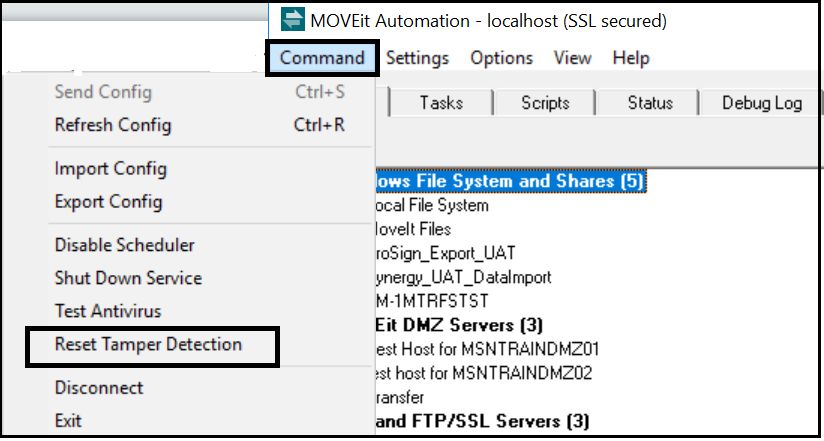Select the Sign_Export_UAT host entry
The height and width of the screenshot is (441, 824).
446,253
